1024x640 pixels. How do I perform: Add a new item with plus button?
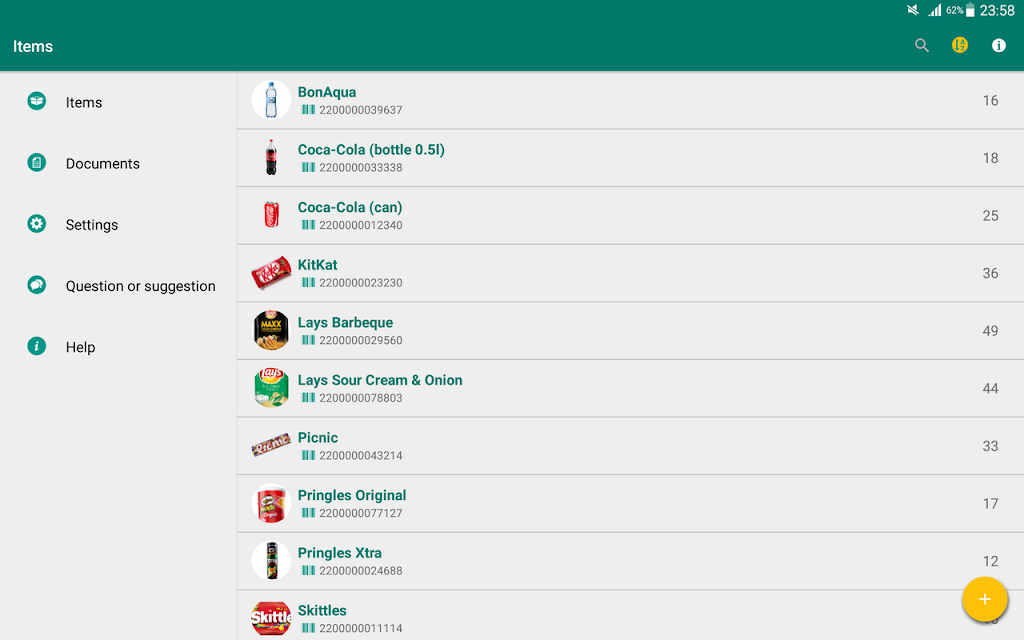tap(984, 599)
